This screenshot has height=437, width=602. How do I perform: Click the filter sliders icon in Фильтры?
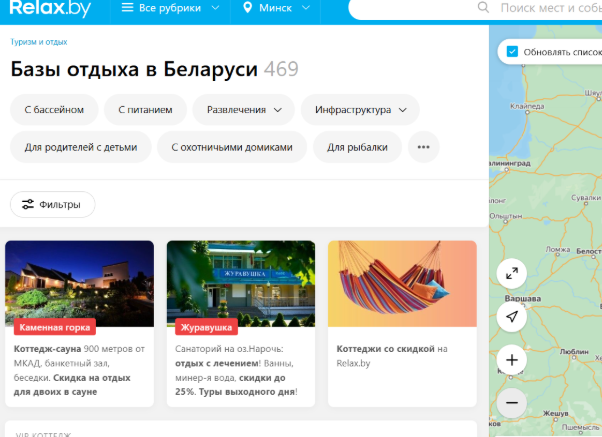click(x=28, y=204)
